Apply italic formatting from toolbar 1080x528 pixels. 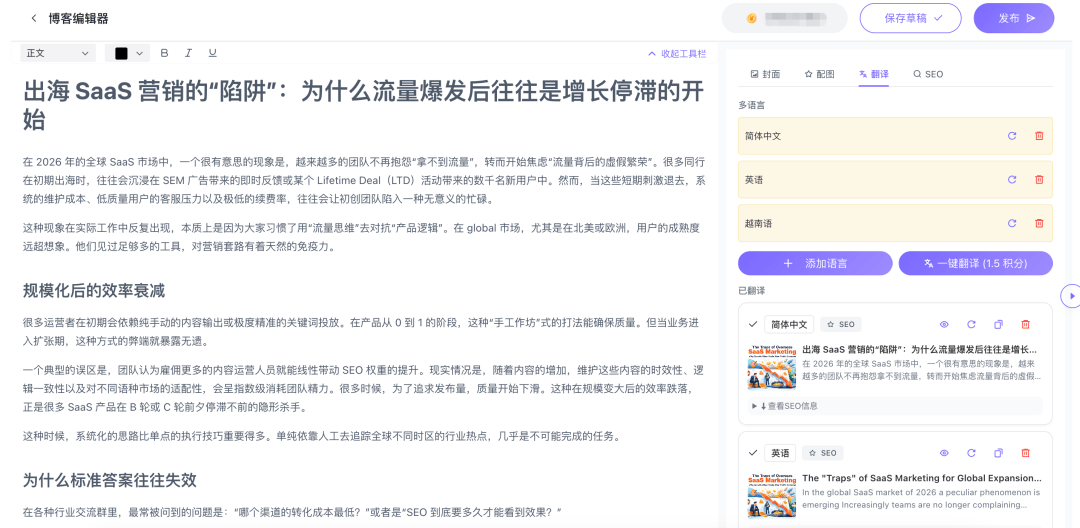coord(188,53)
